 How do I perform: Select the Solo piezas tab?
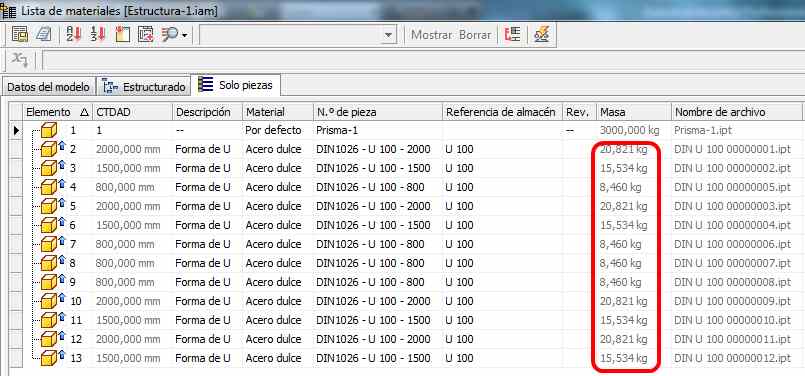[x=236, y=85]
